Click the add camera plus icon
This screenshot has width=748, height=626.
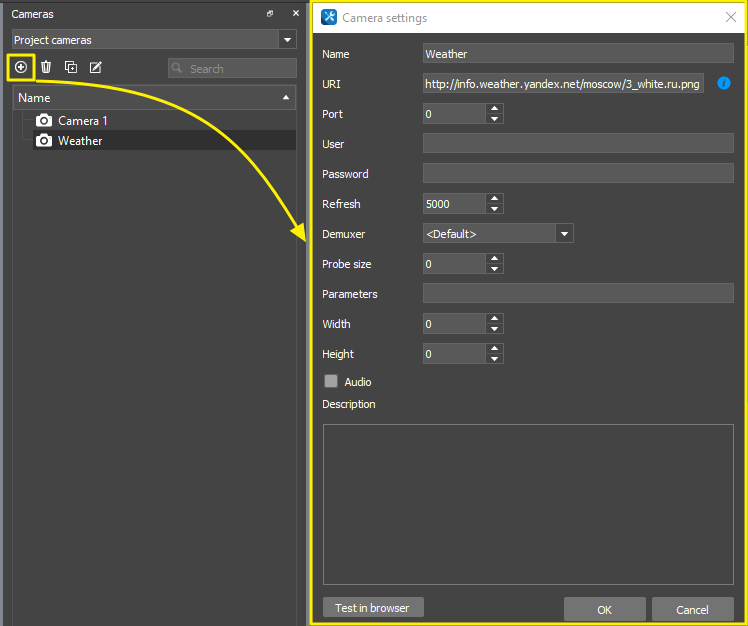tap(20, 67)
